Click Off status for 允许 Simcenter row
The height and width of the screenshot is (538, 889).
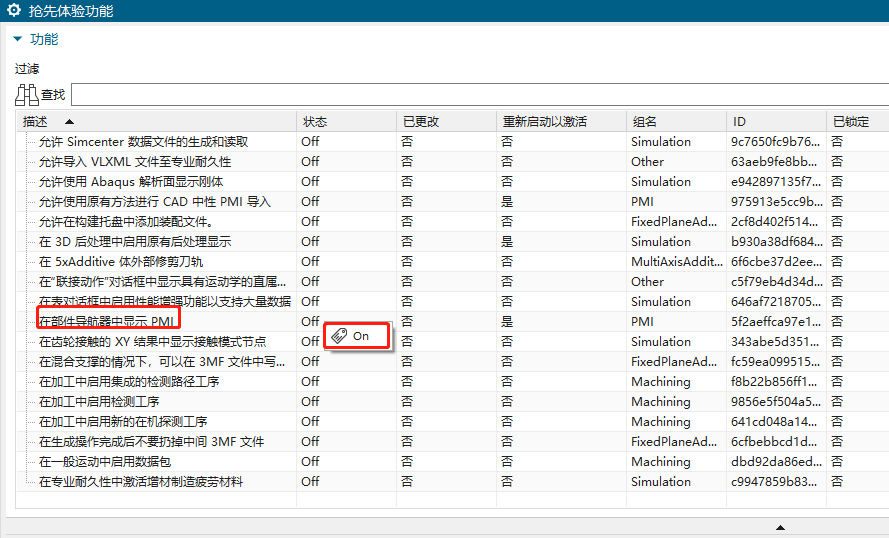click(310, 142)
